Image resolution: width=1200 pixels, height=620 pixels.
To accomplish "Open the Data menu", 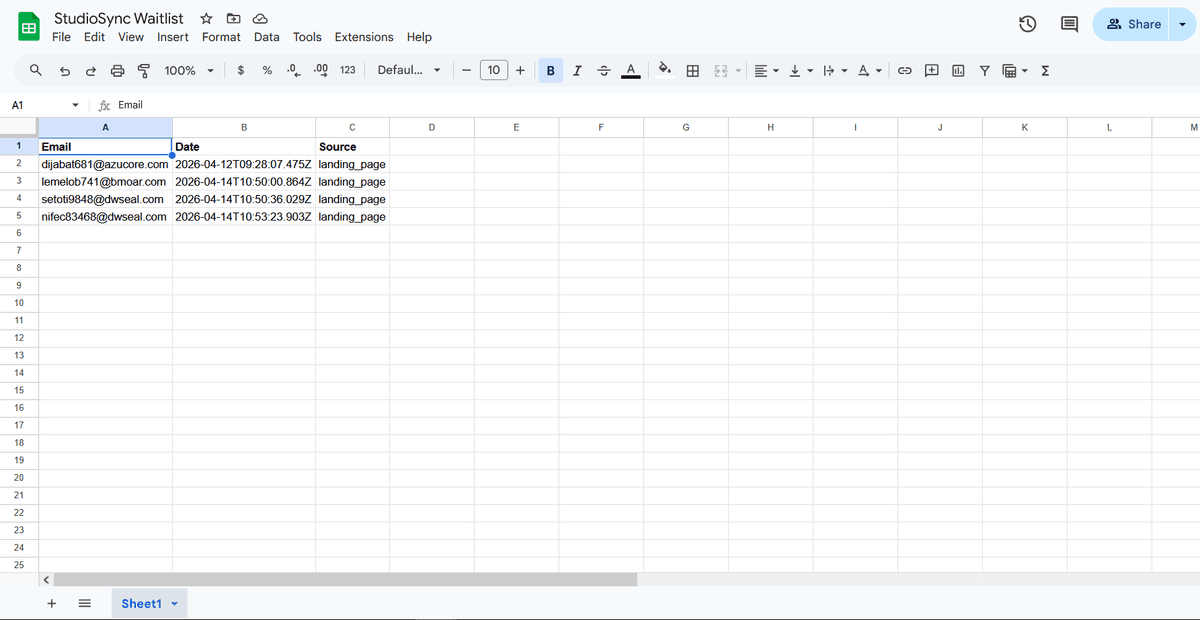I will point(266,36).
